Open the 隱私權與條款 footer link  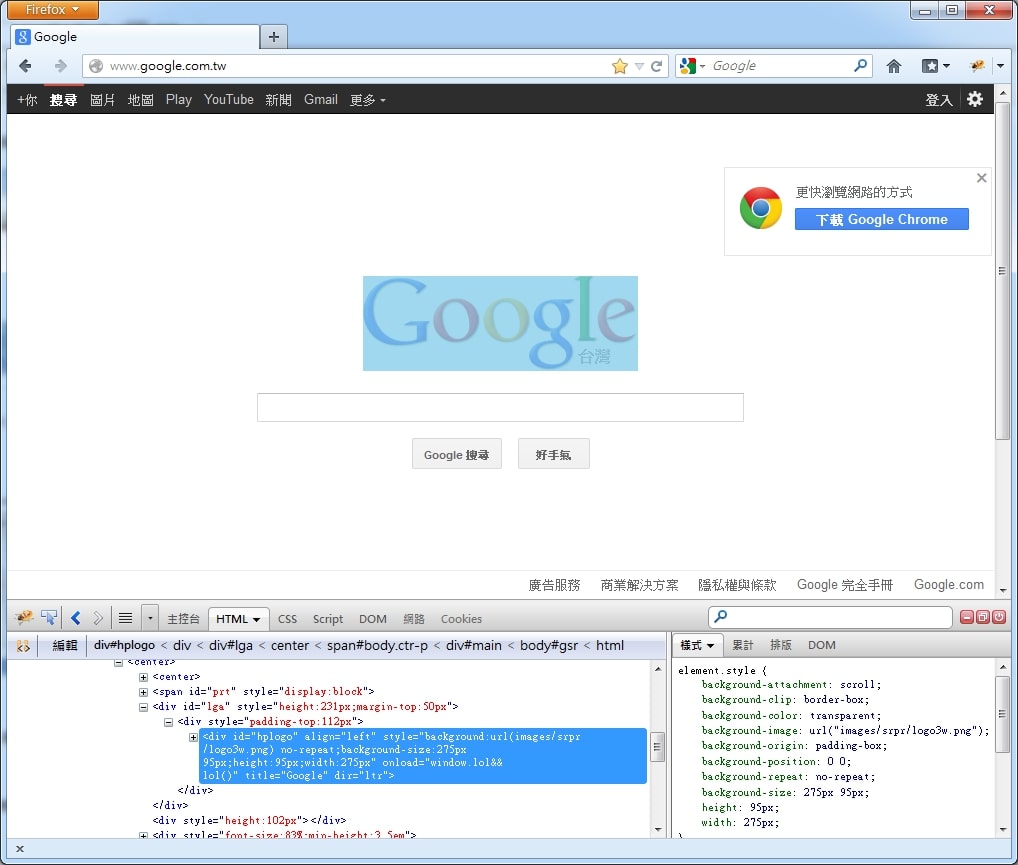[737, 585]
